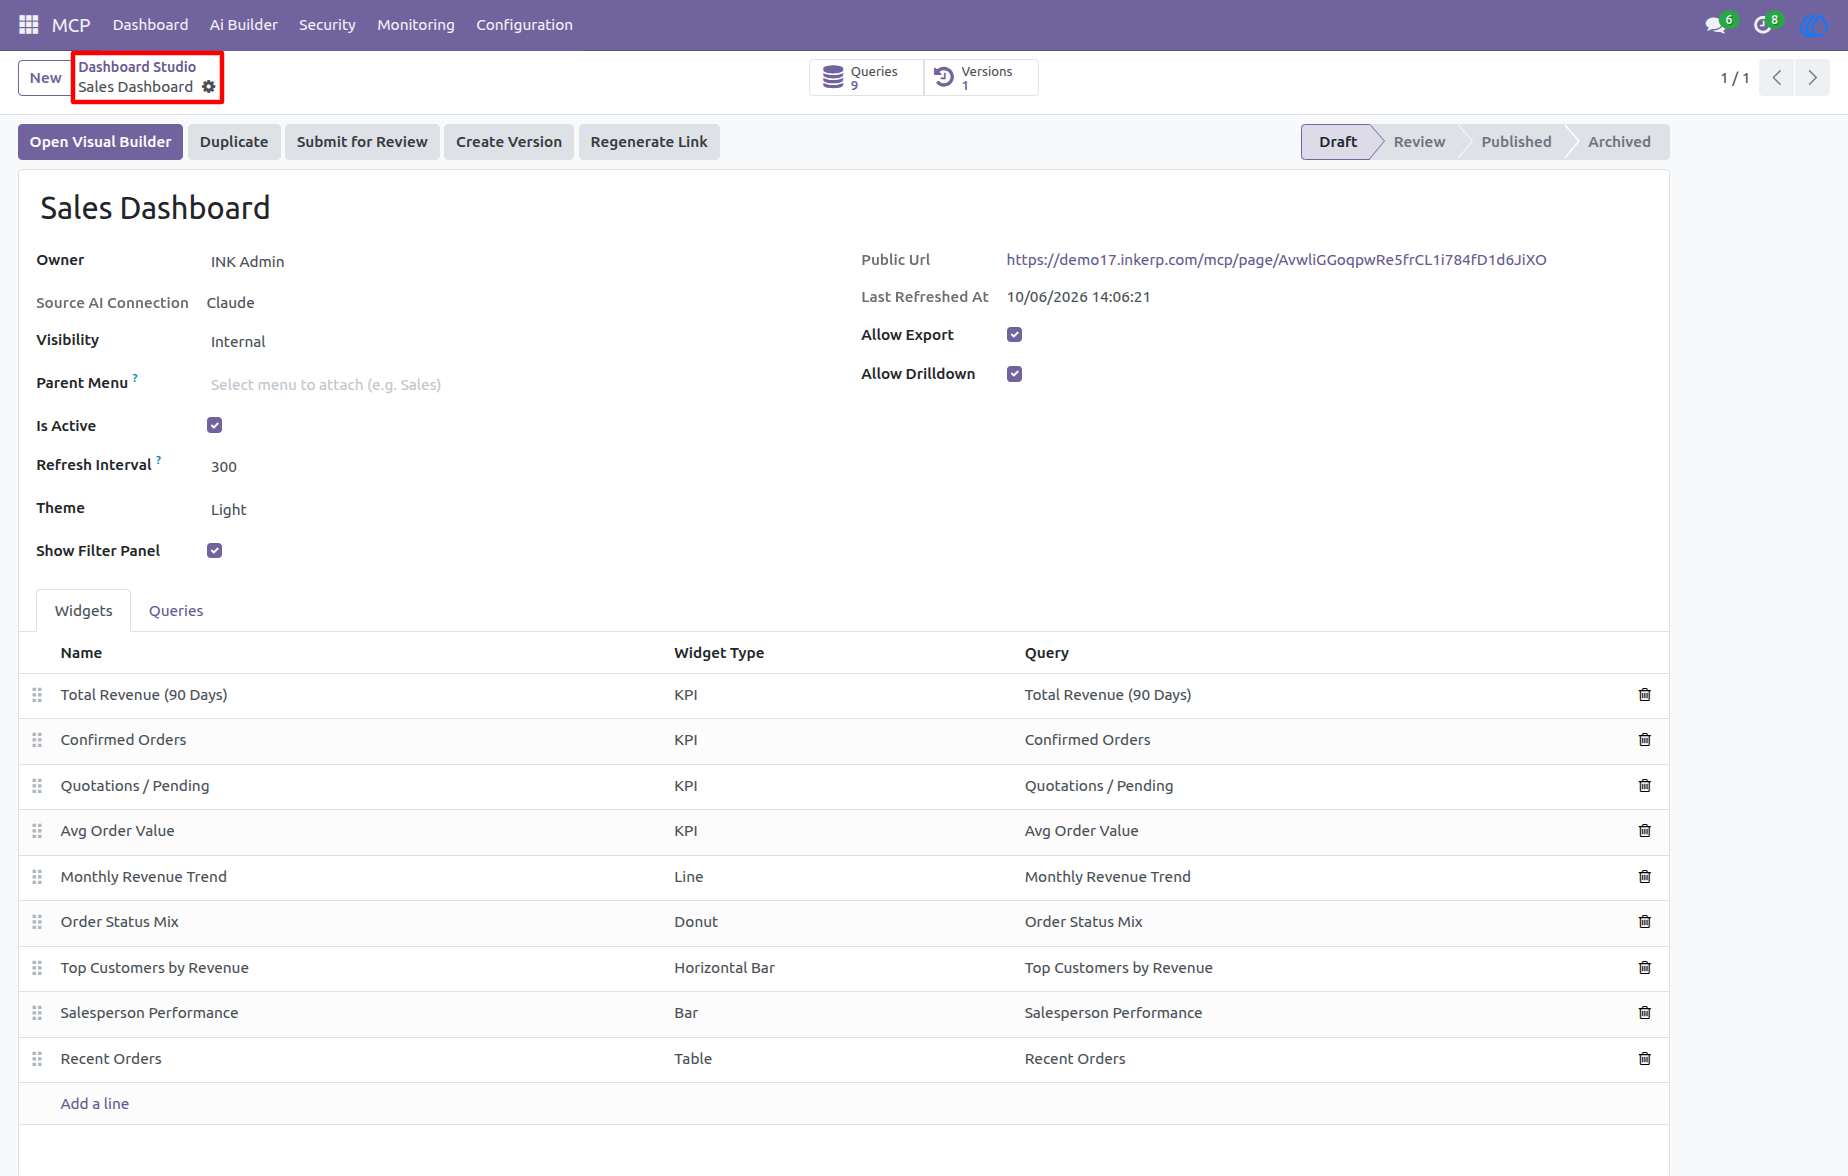
Task: Click Add a line in the widgets list
Action: (94, 1104)
